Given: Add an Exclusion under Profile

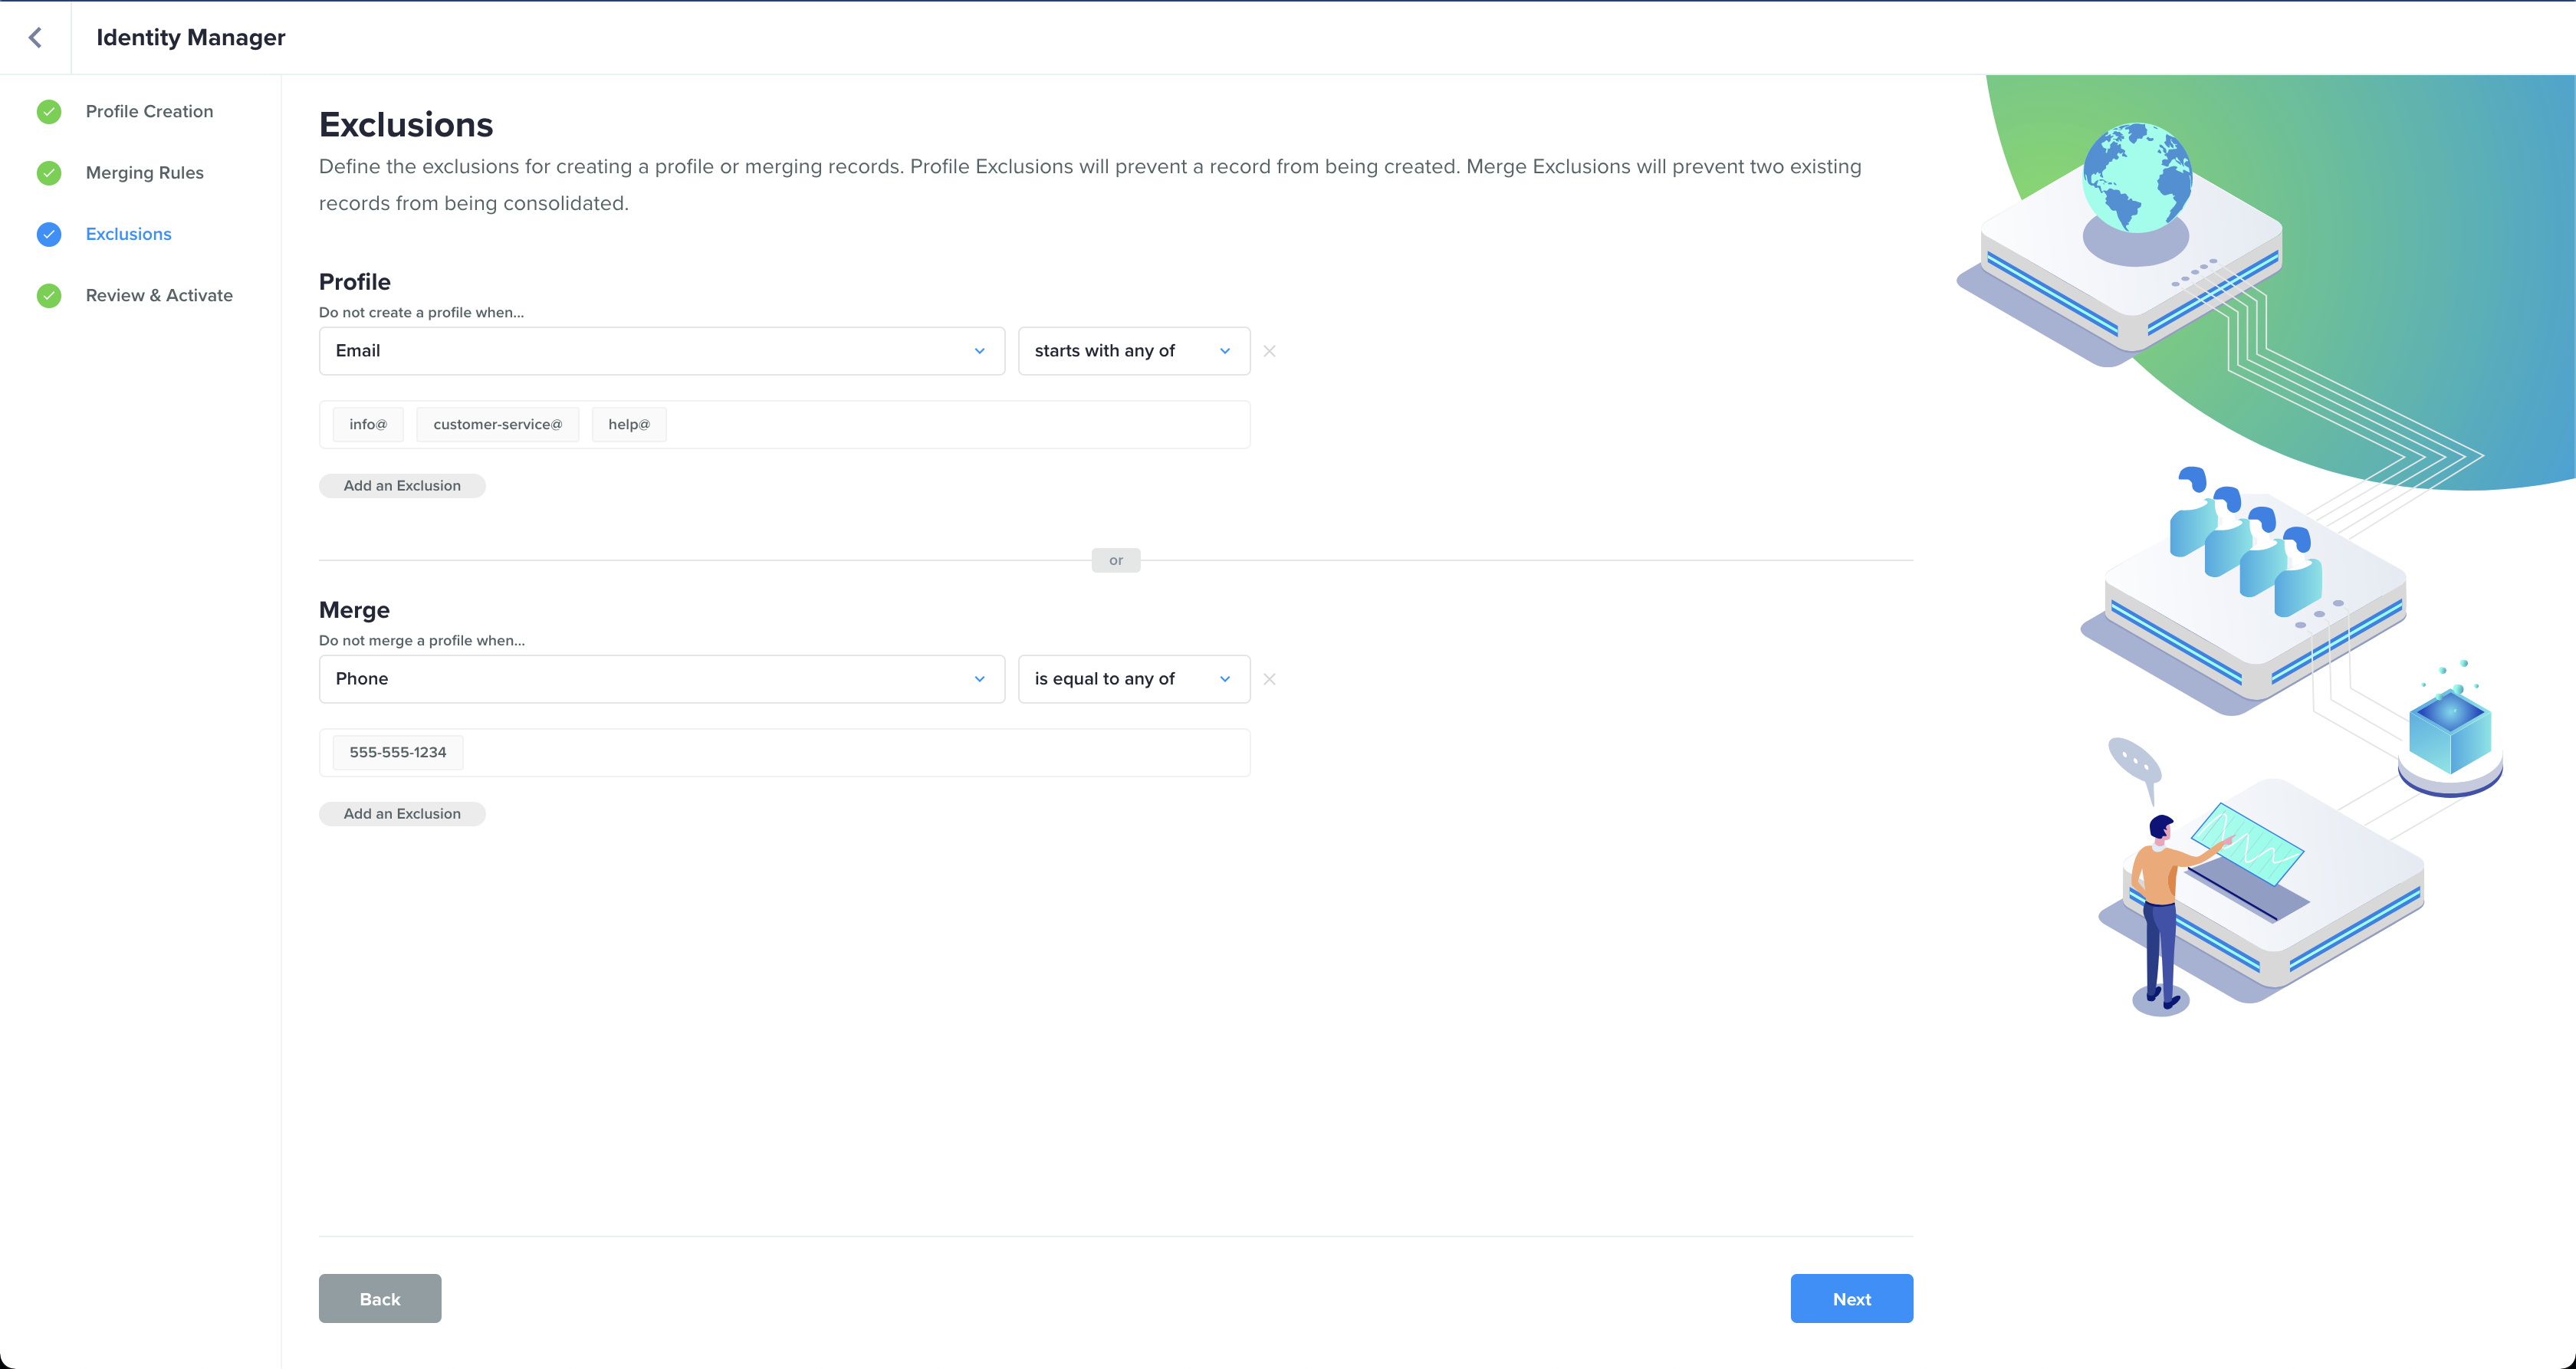Looking at the screenshot, I should click(402, 486).
